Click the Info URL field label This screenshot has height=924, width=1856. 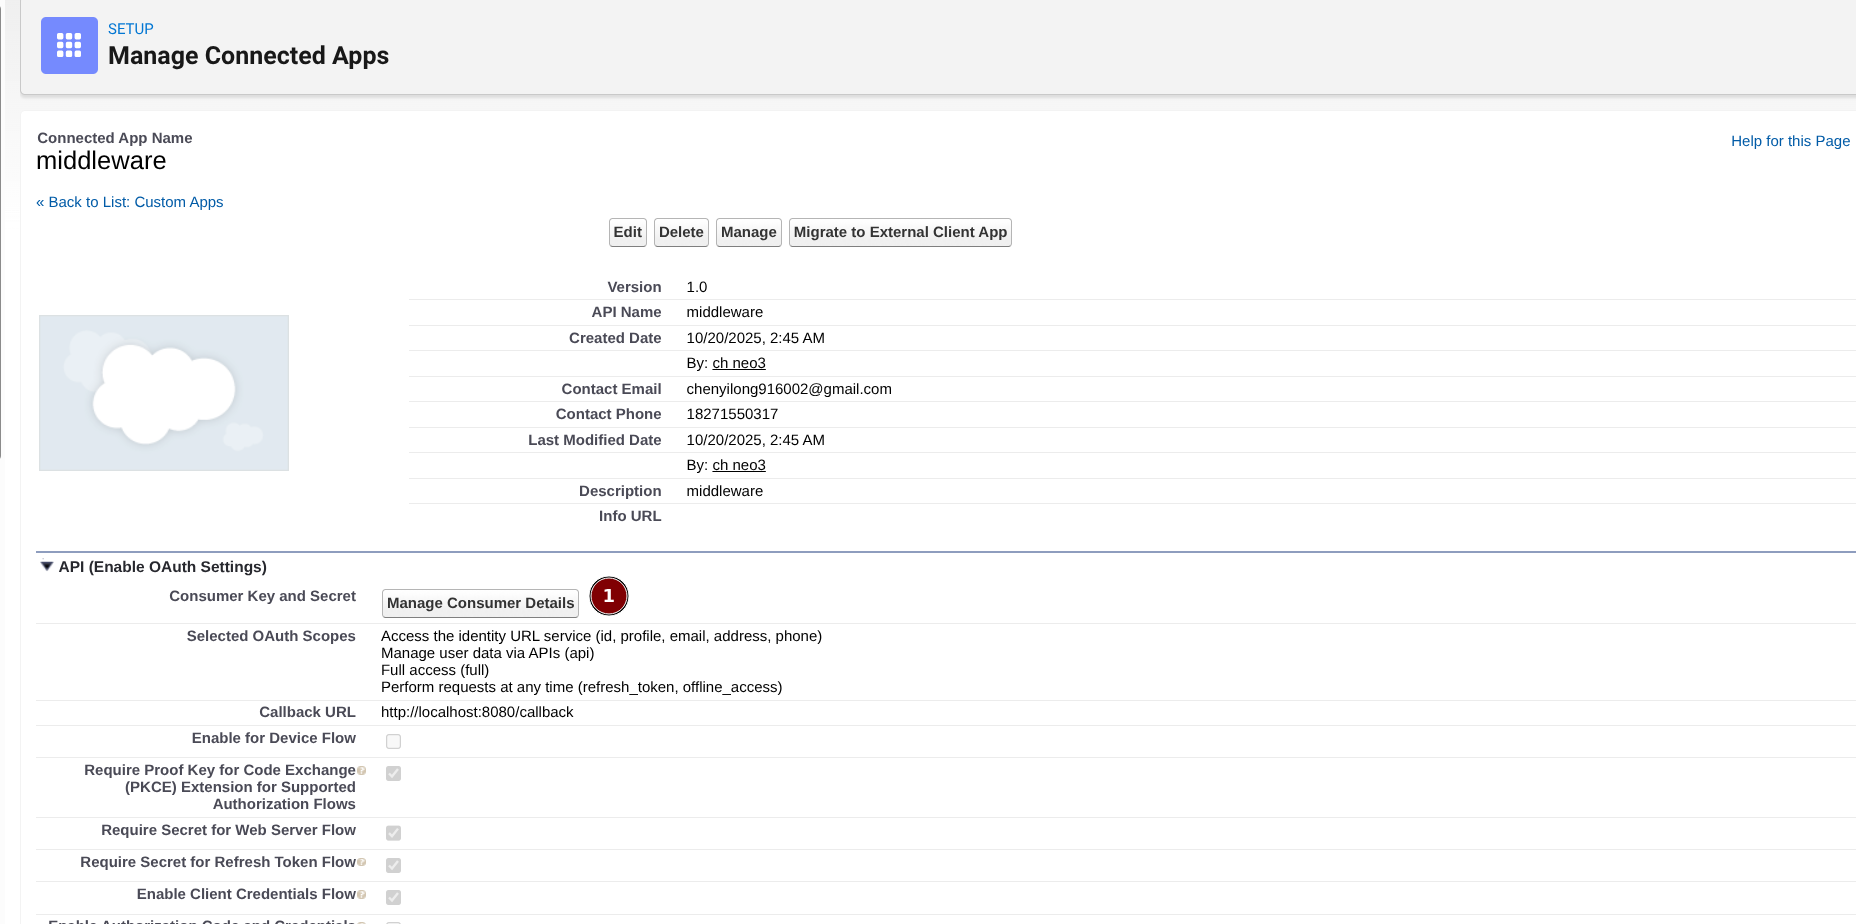(630, 516)
